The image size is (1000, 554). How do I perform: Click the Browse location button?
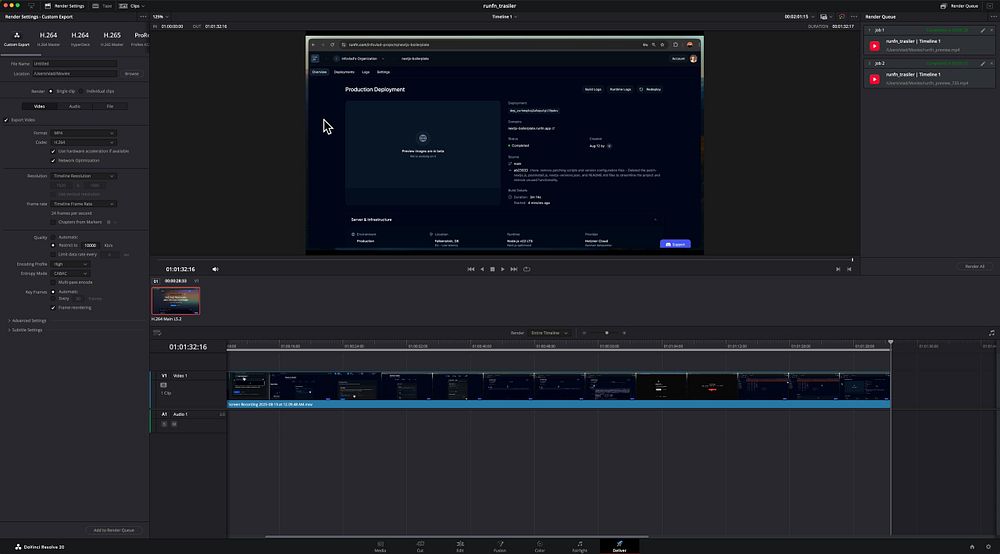131,74
